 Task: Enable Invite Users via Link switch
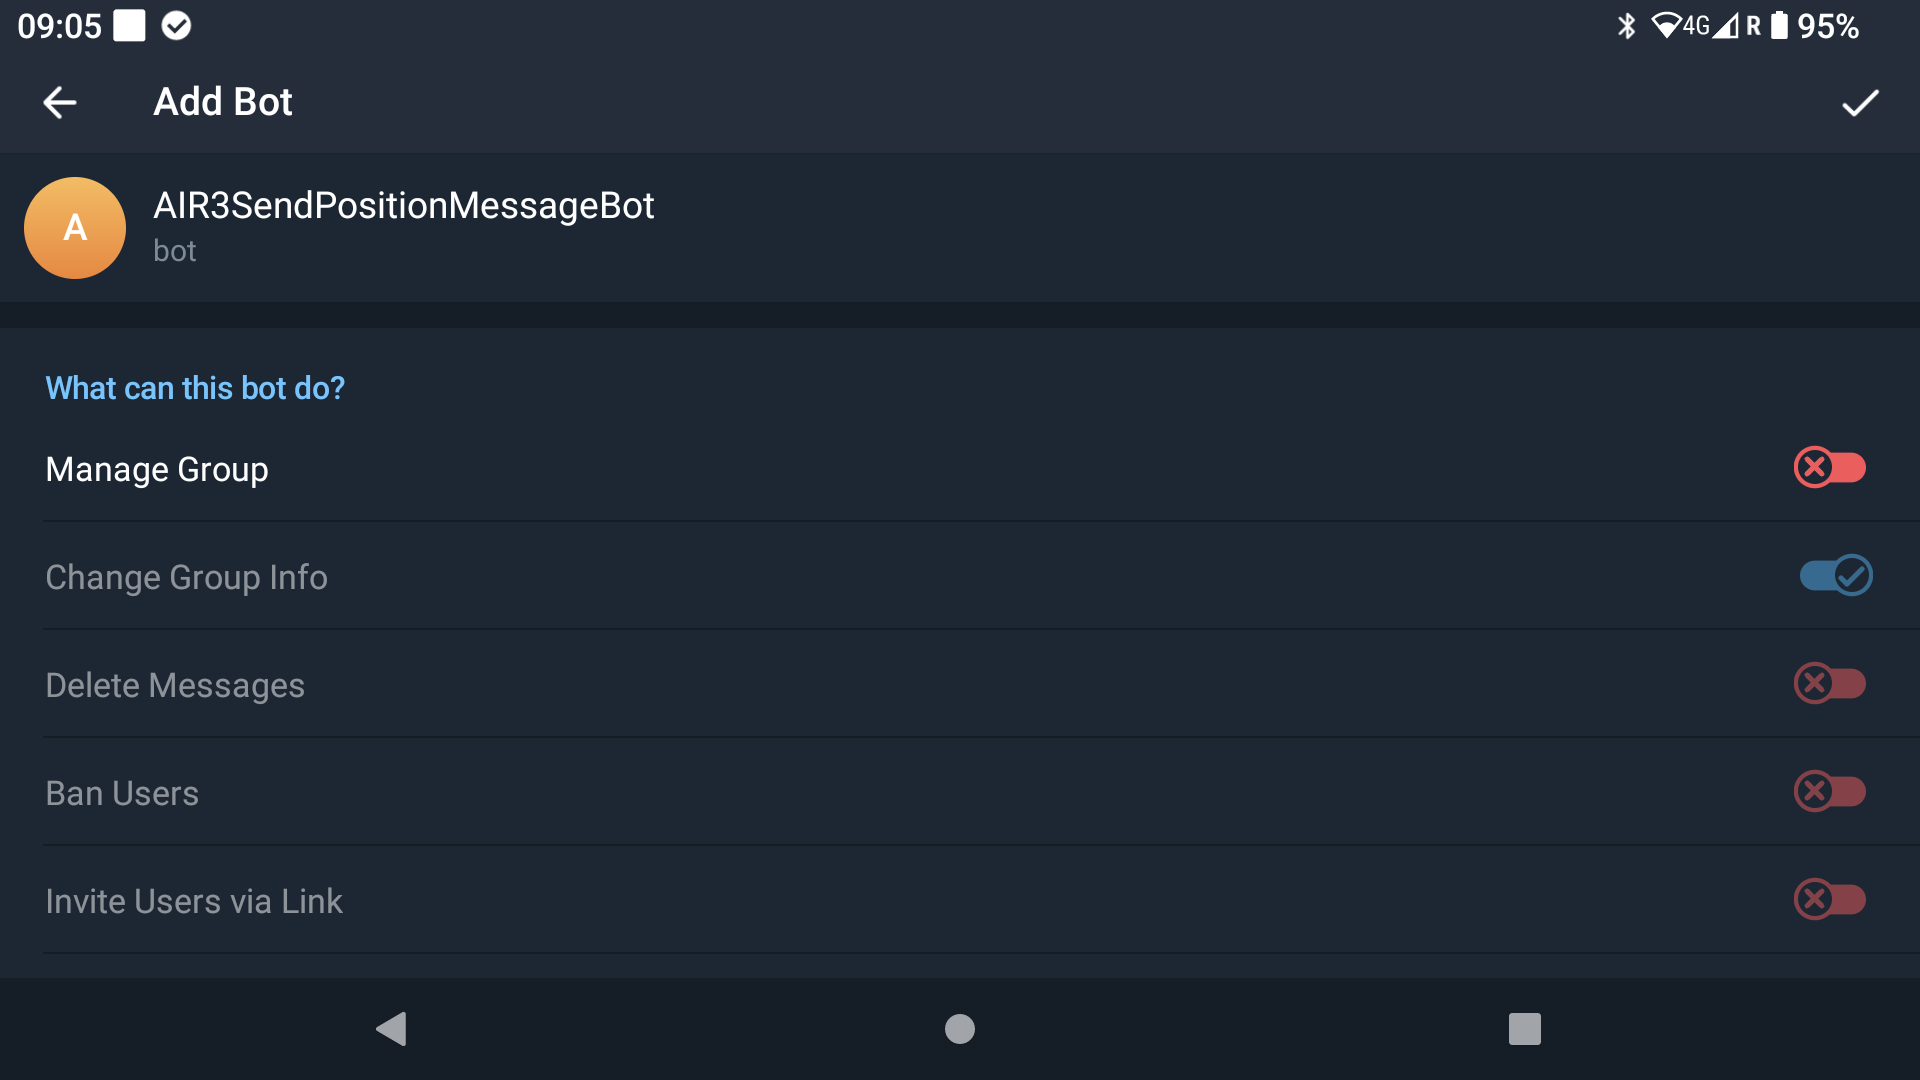pos(1830,899)
